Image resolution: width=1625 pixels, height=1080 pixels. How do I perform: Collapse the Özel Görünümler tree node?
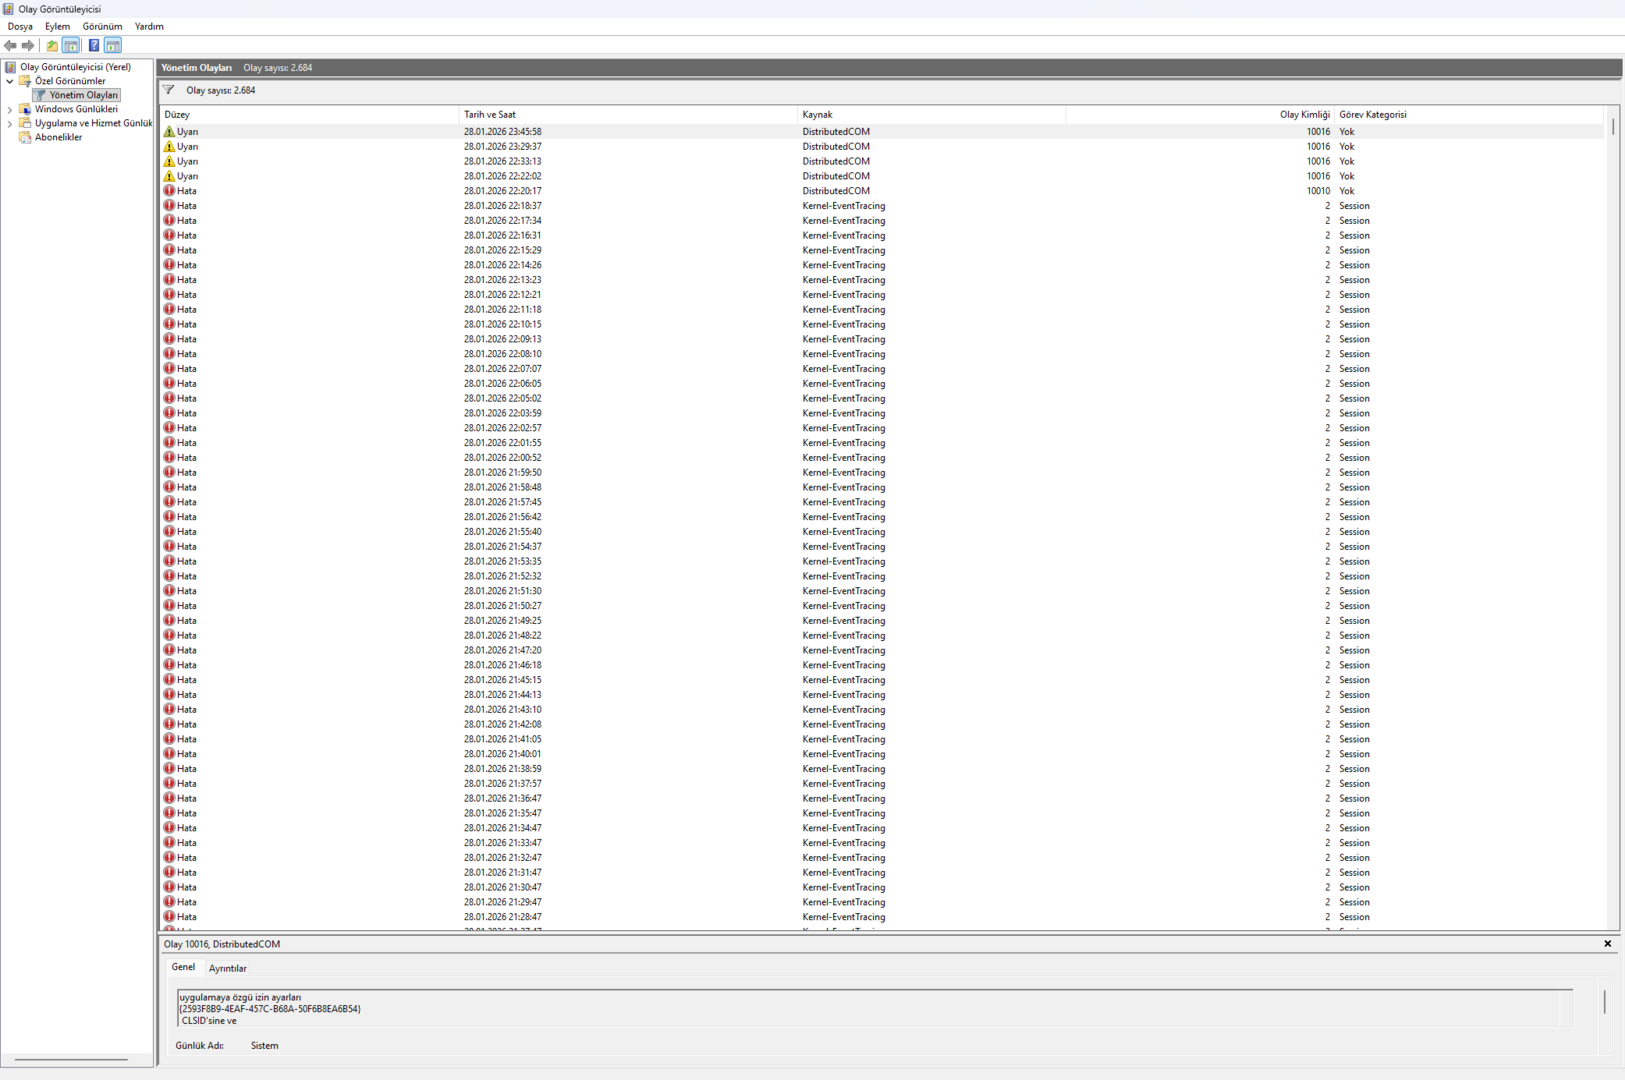click(x=10, y=81)
